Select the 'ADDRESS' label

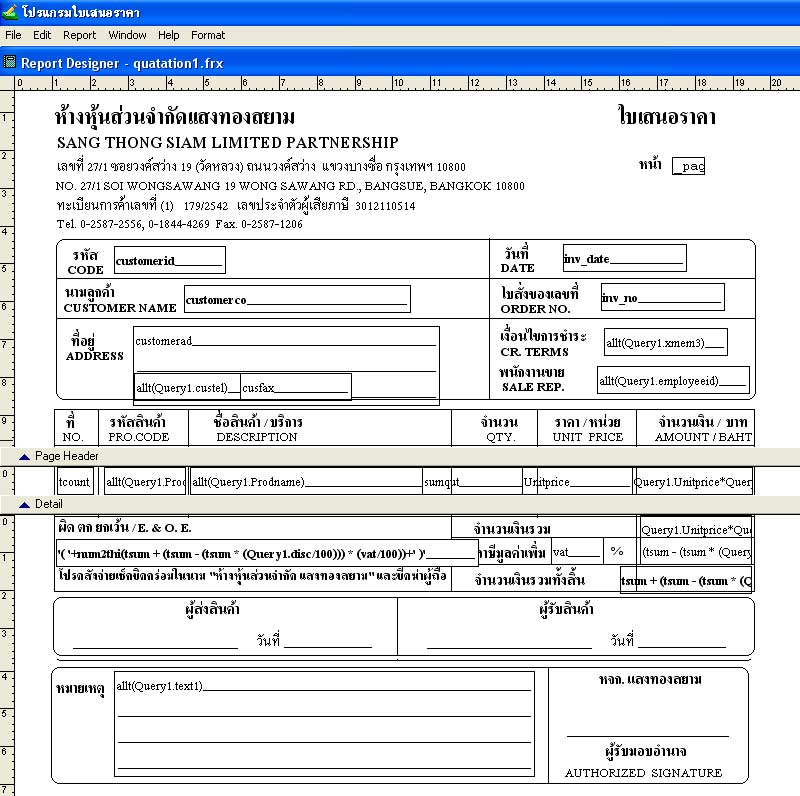click(x=94, y=356)
